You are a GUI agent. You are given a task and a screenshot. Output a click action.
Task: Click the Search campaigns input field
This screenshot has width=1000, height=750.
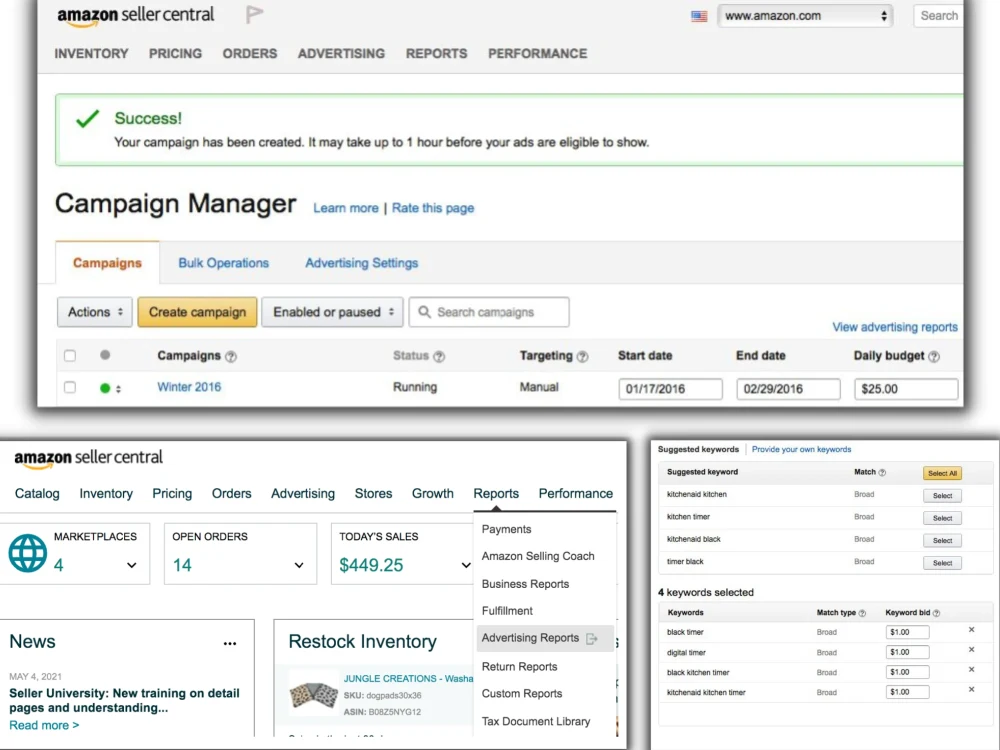[x=489, y=312]
